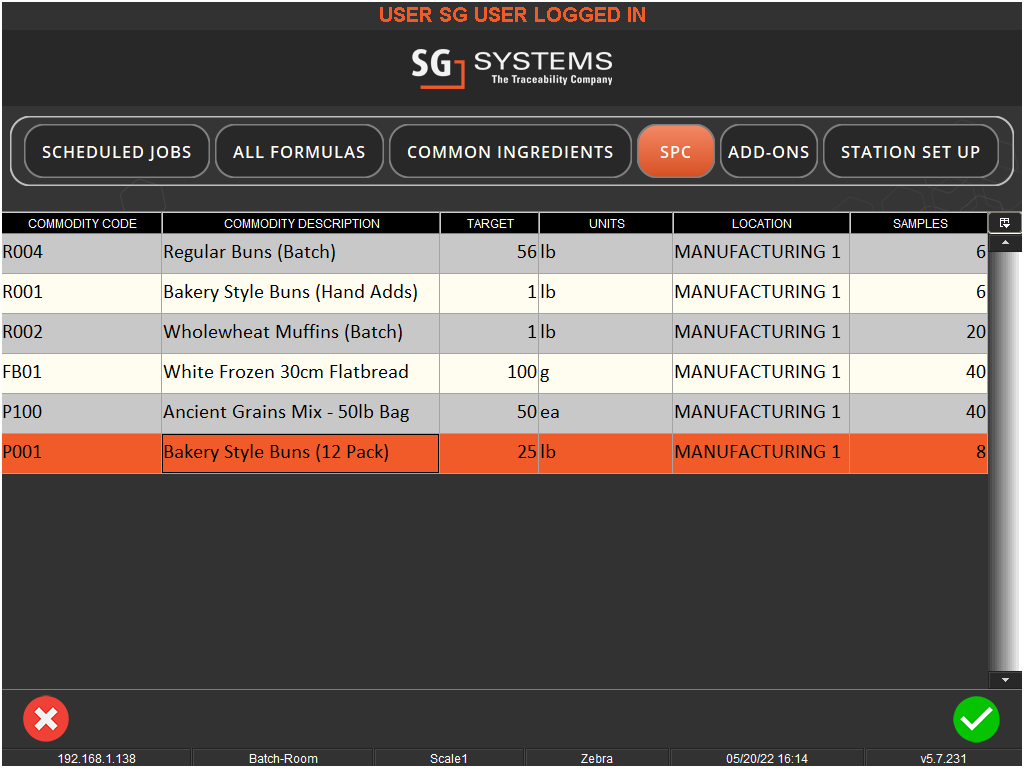
Task: Click the Batch-Room station indicator
Action: [x=283, y=758]
